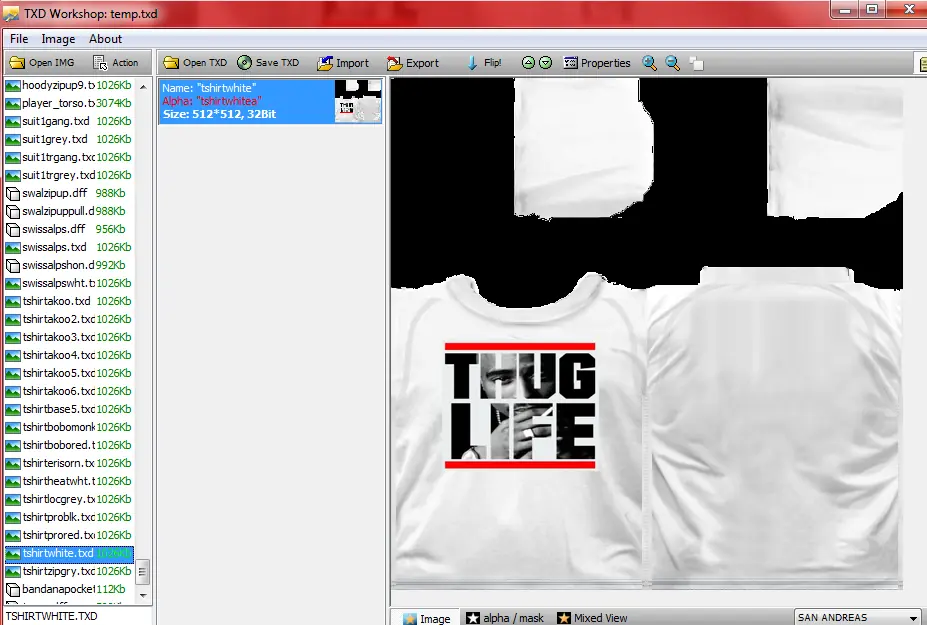Click the Open IMG button

point(42,63)
